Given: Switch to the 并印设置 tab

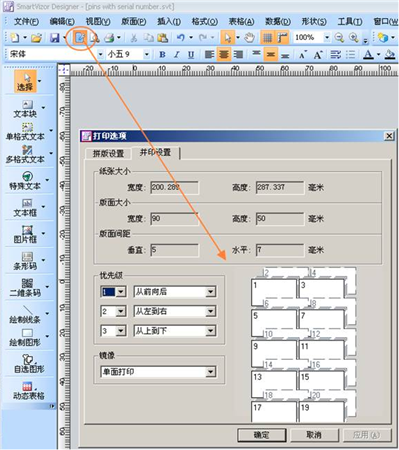Looking at the screenshot, I should coord(155,153).
